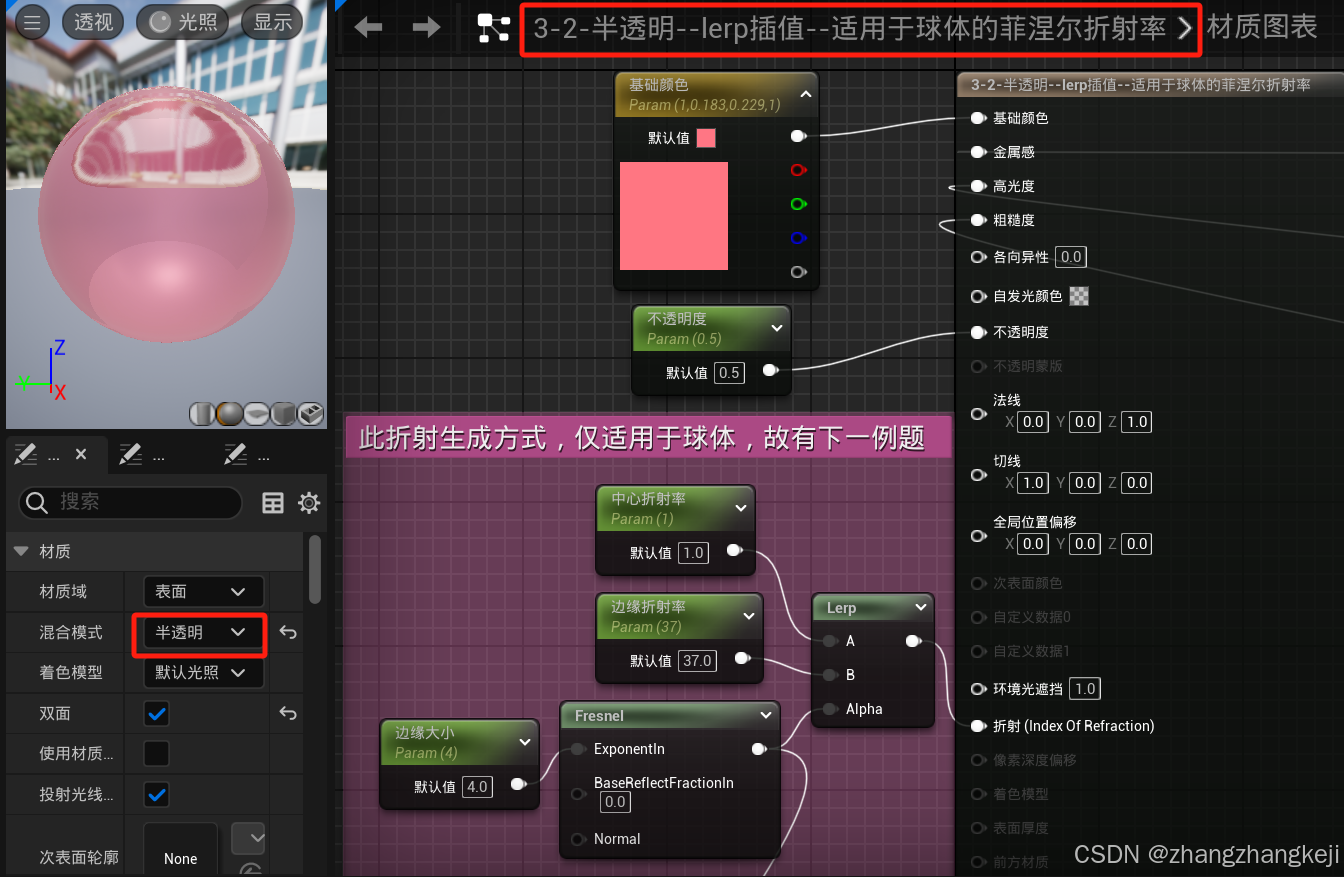1344x877 pixels.
Task: Select the cylinder preview mesh icon
Action: coord(201,413)
